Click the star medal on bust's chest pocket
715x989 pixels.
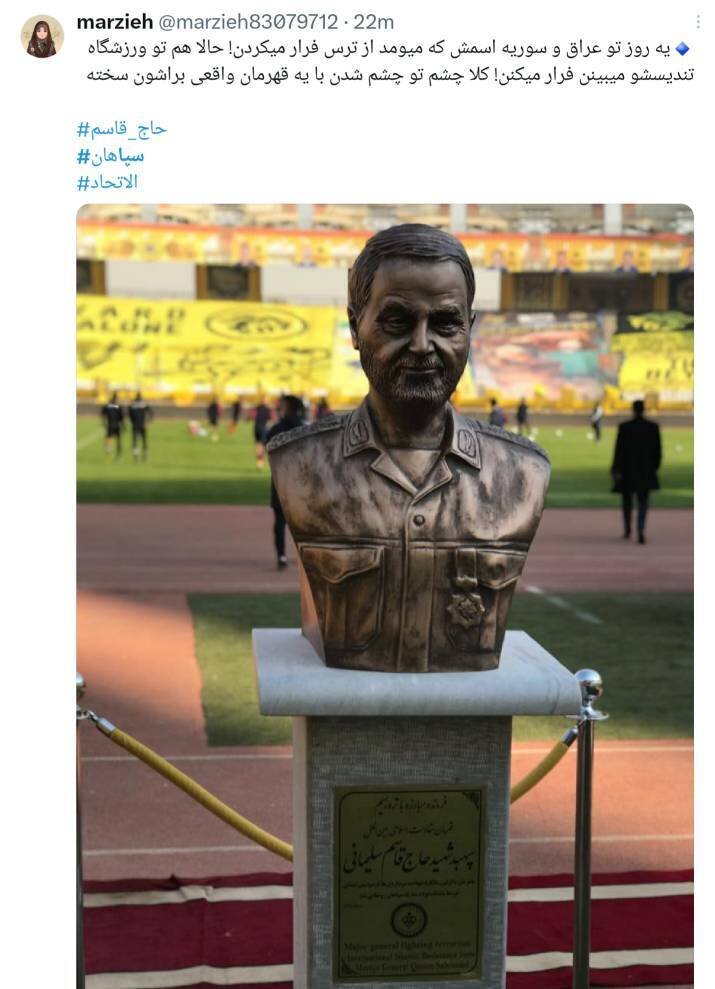tap(465, 610)
